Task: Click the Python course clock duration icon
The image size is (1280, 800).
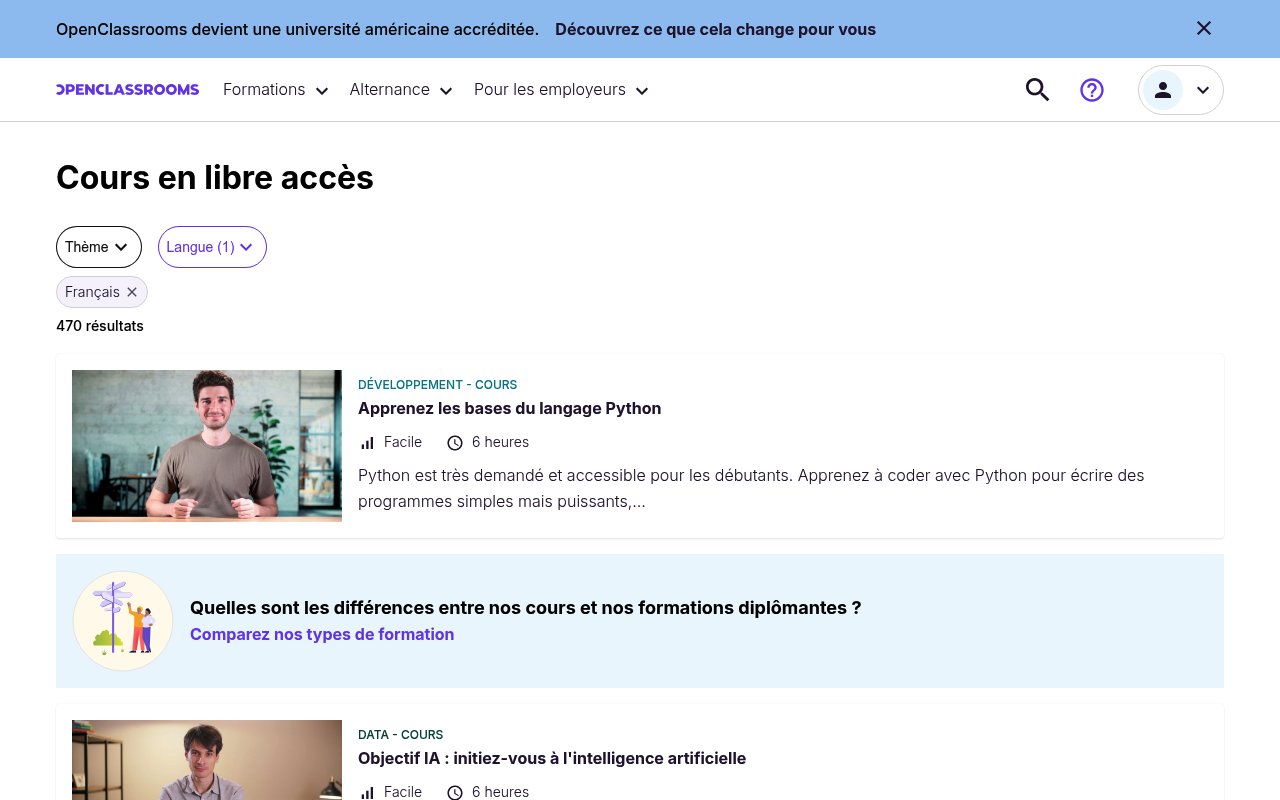Action: (x=455, y=443)
